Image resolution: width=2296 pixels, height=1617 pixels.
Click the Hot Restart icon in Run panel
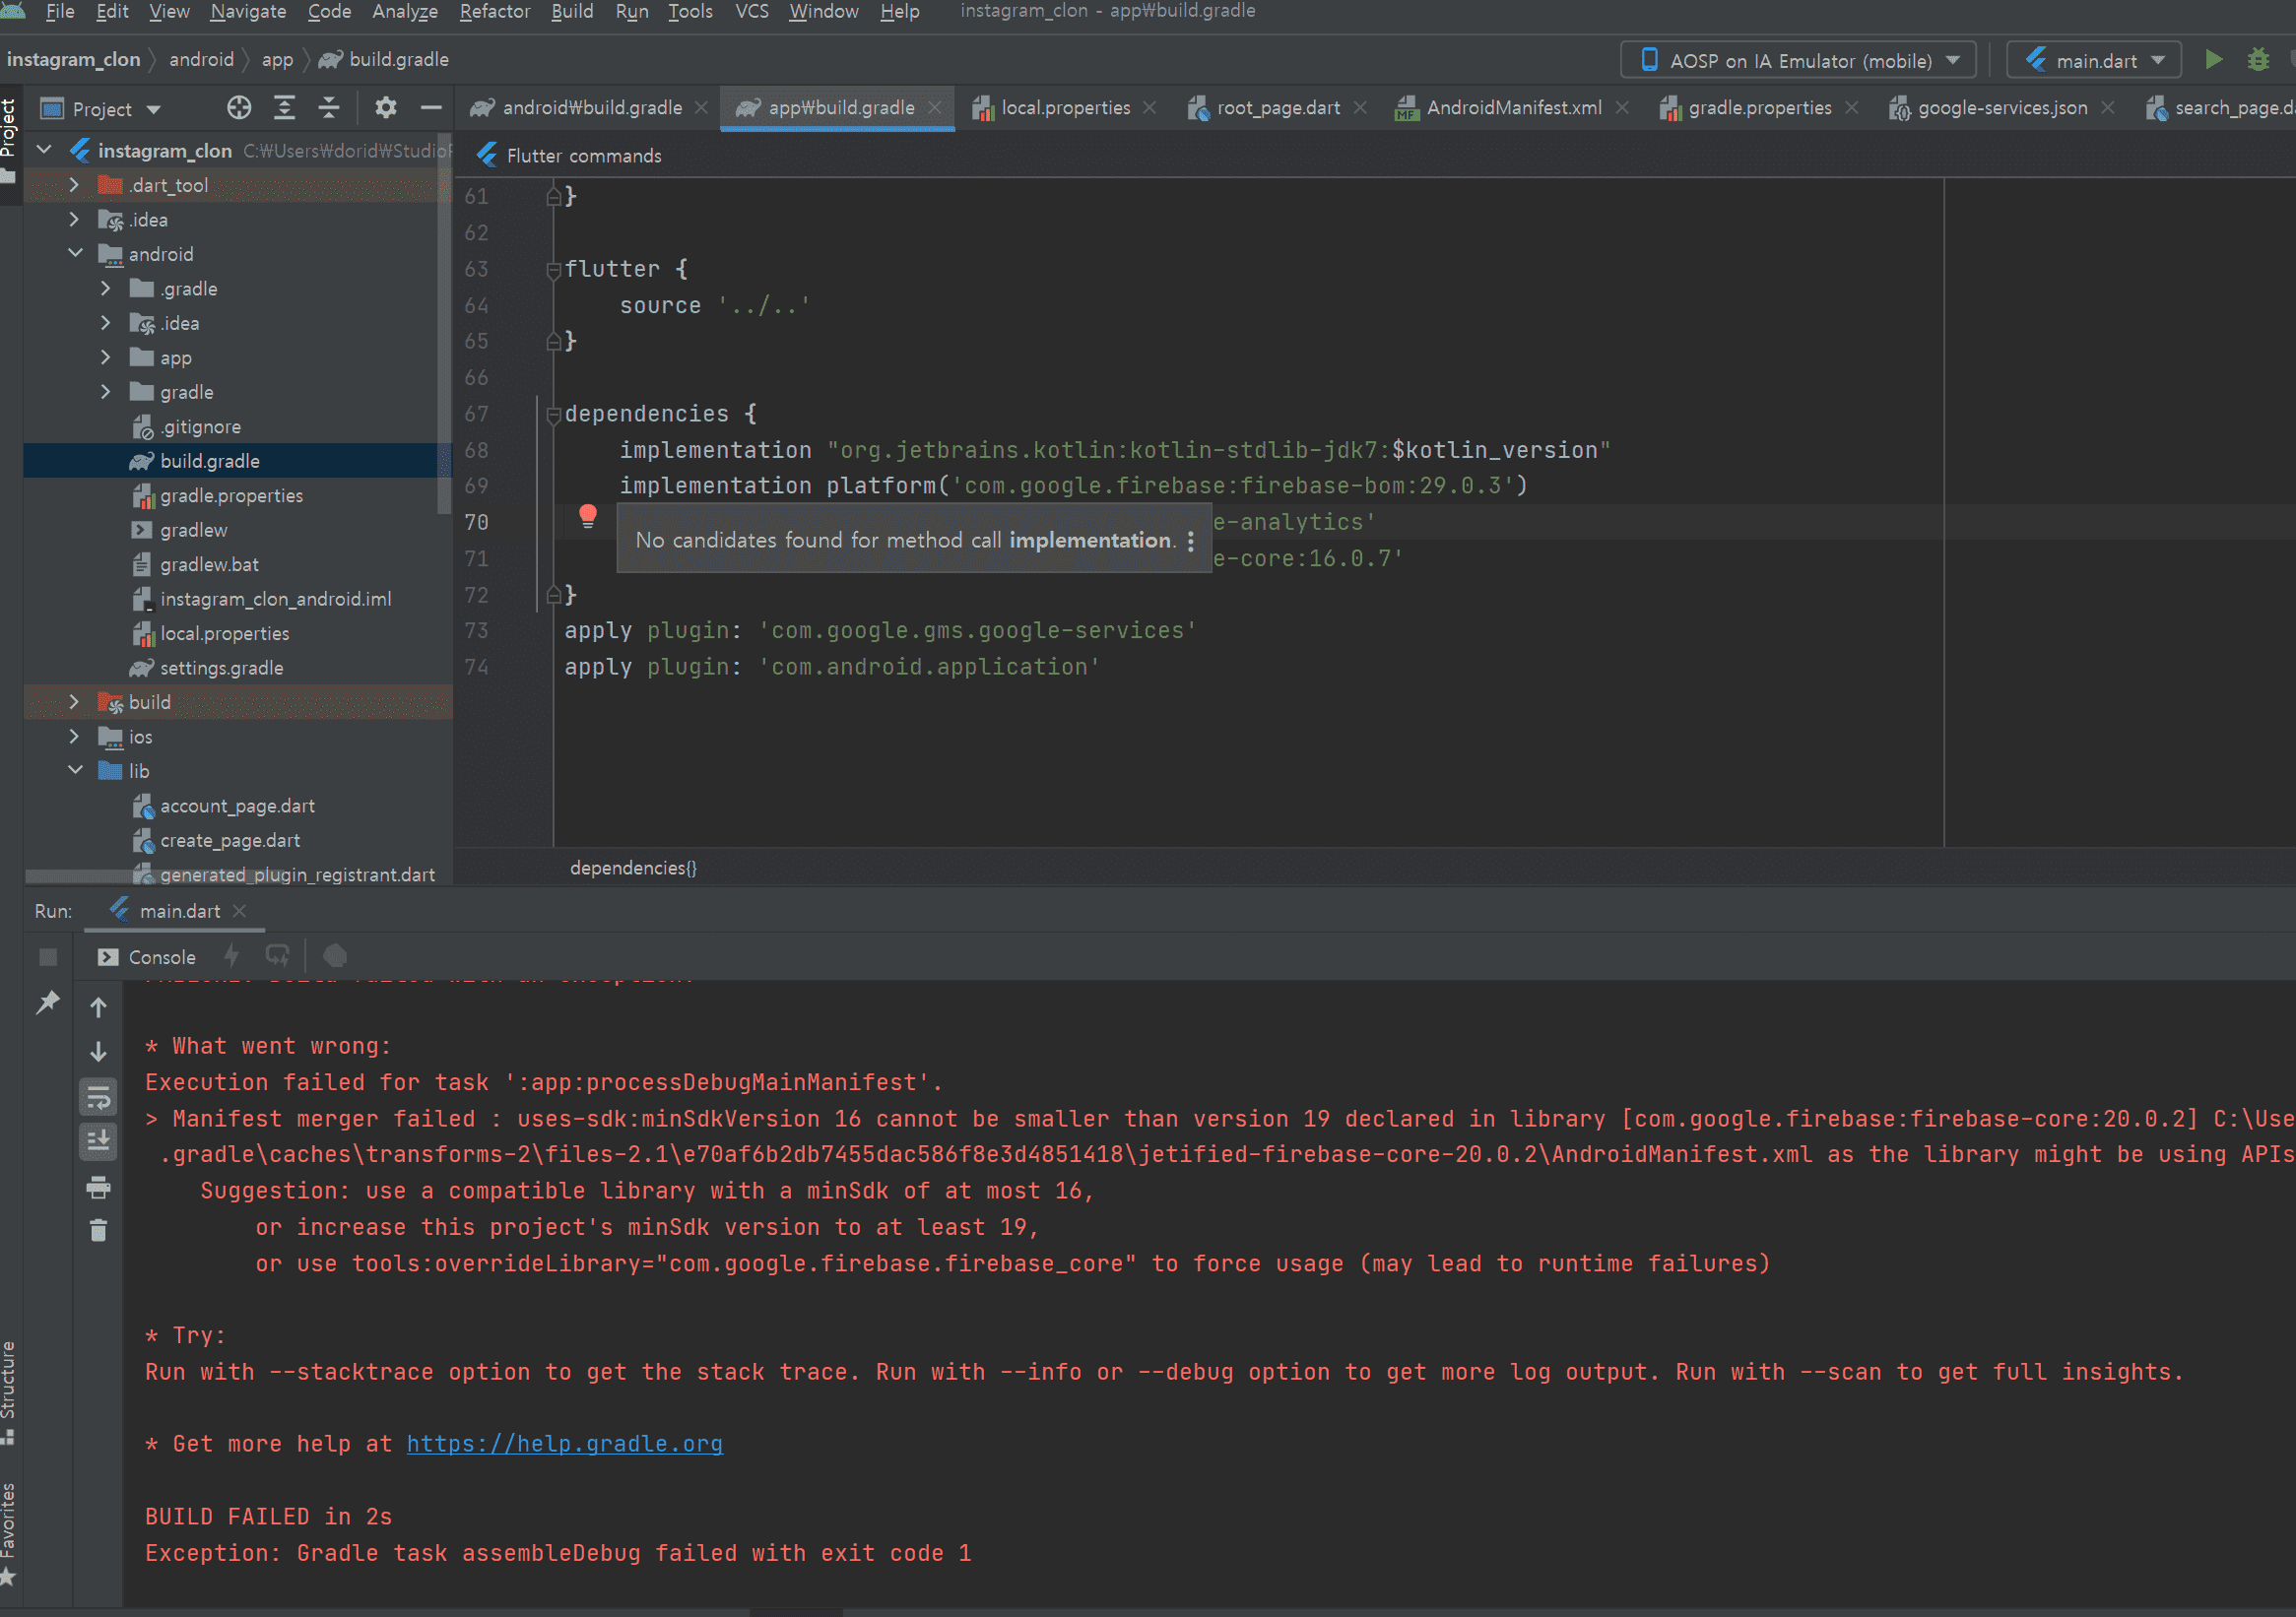[278, 956]
